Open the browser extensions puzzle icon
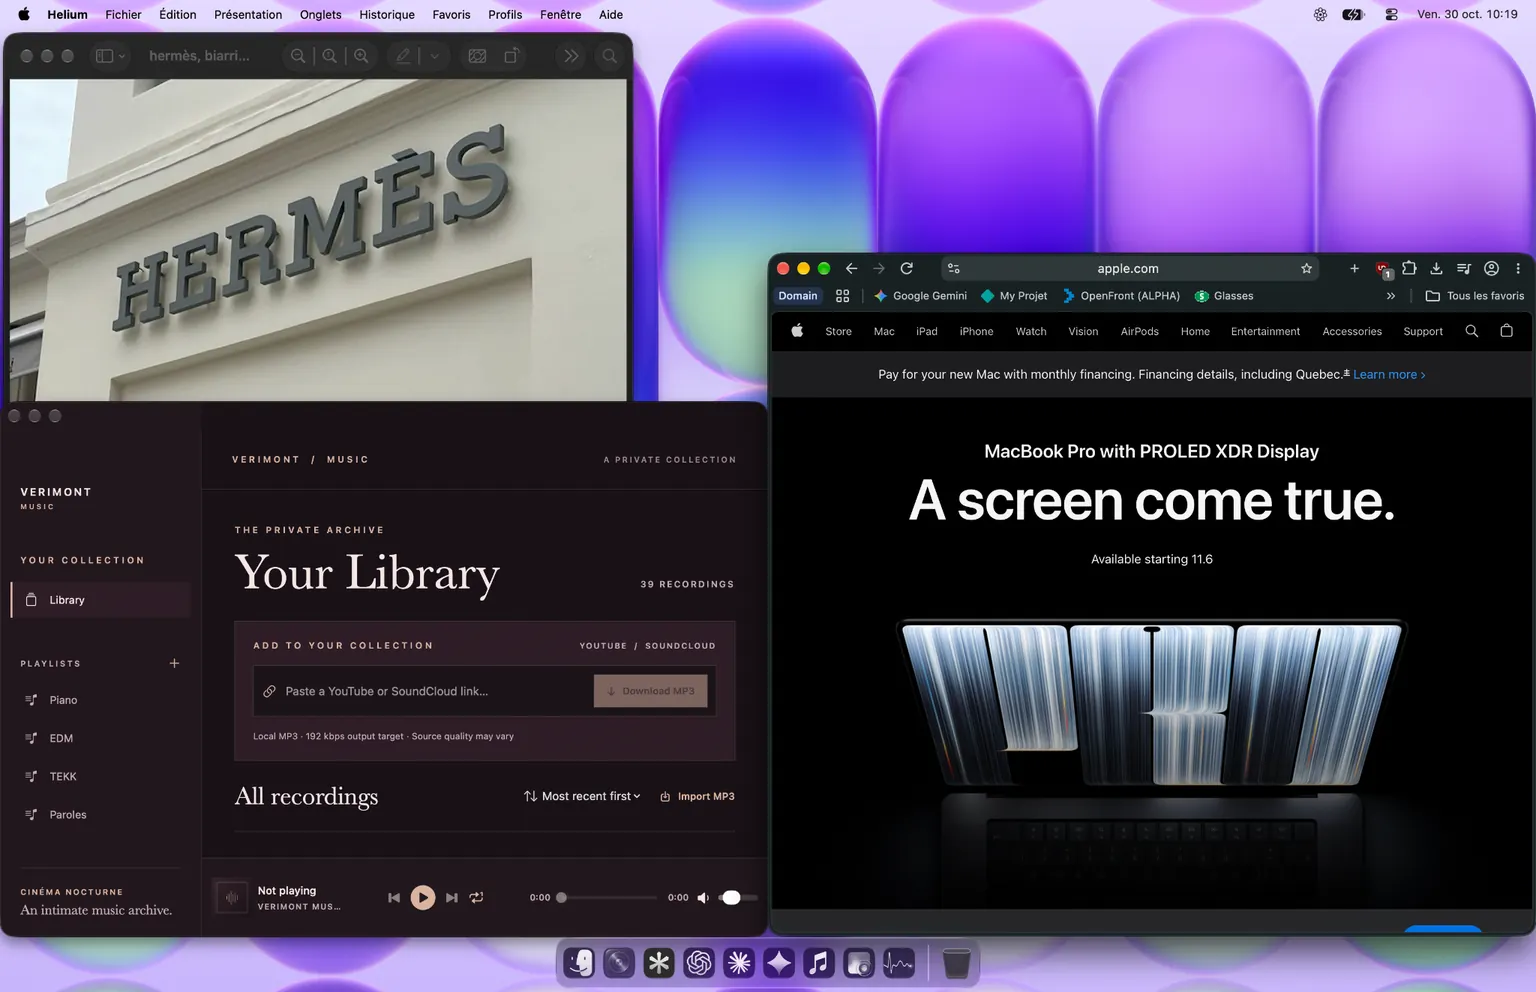 point(1409,268)
